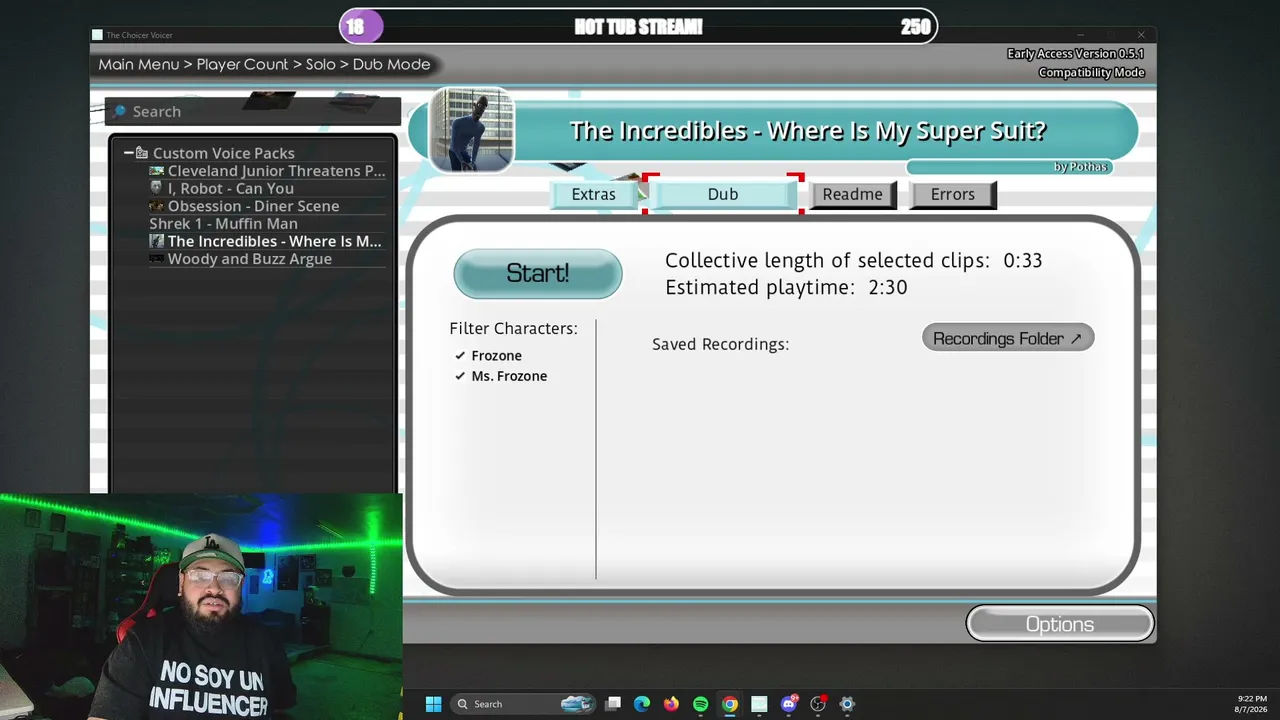Open Firefox from the taskbar
The image size is (1280, 720).
click(671, 704)
